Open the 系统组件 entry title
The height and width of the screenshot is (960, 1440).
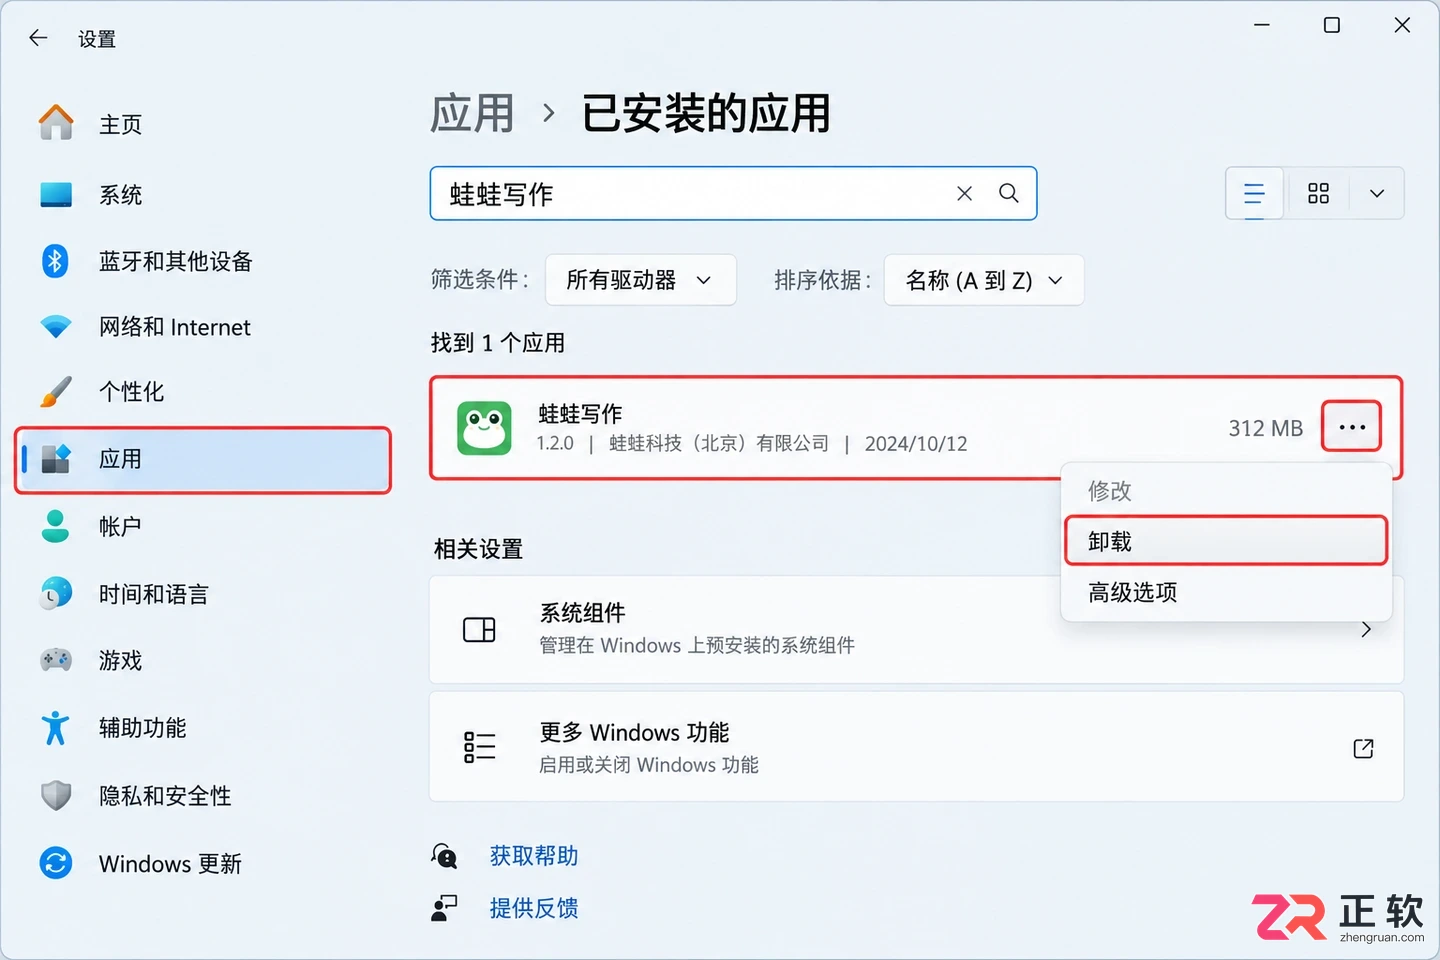(x=583, y=612)
